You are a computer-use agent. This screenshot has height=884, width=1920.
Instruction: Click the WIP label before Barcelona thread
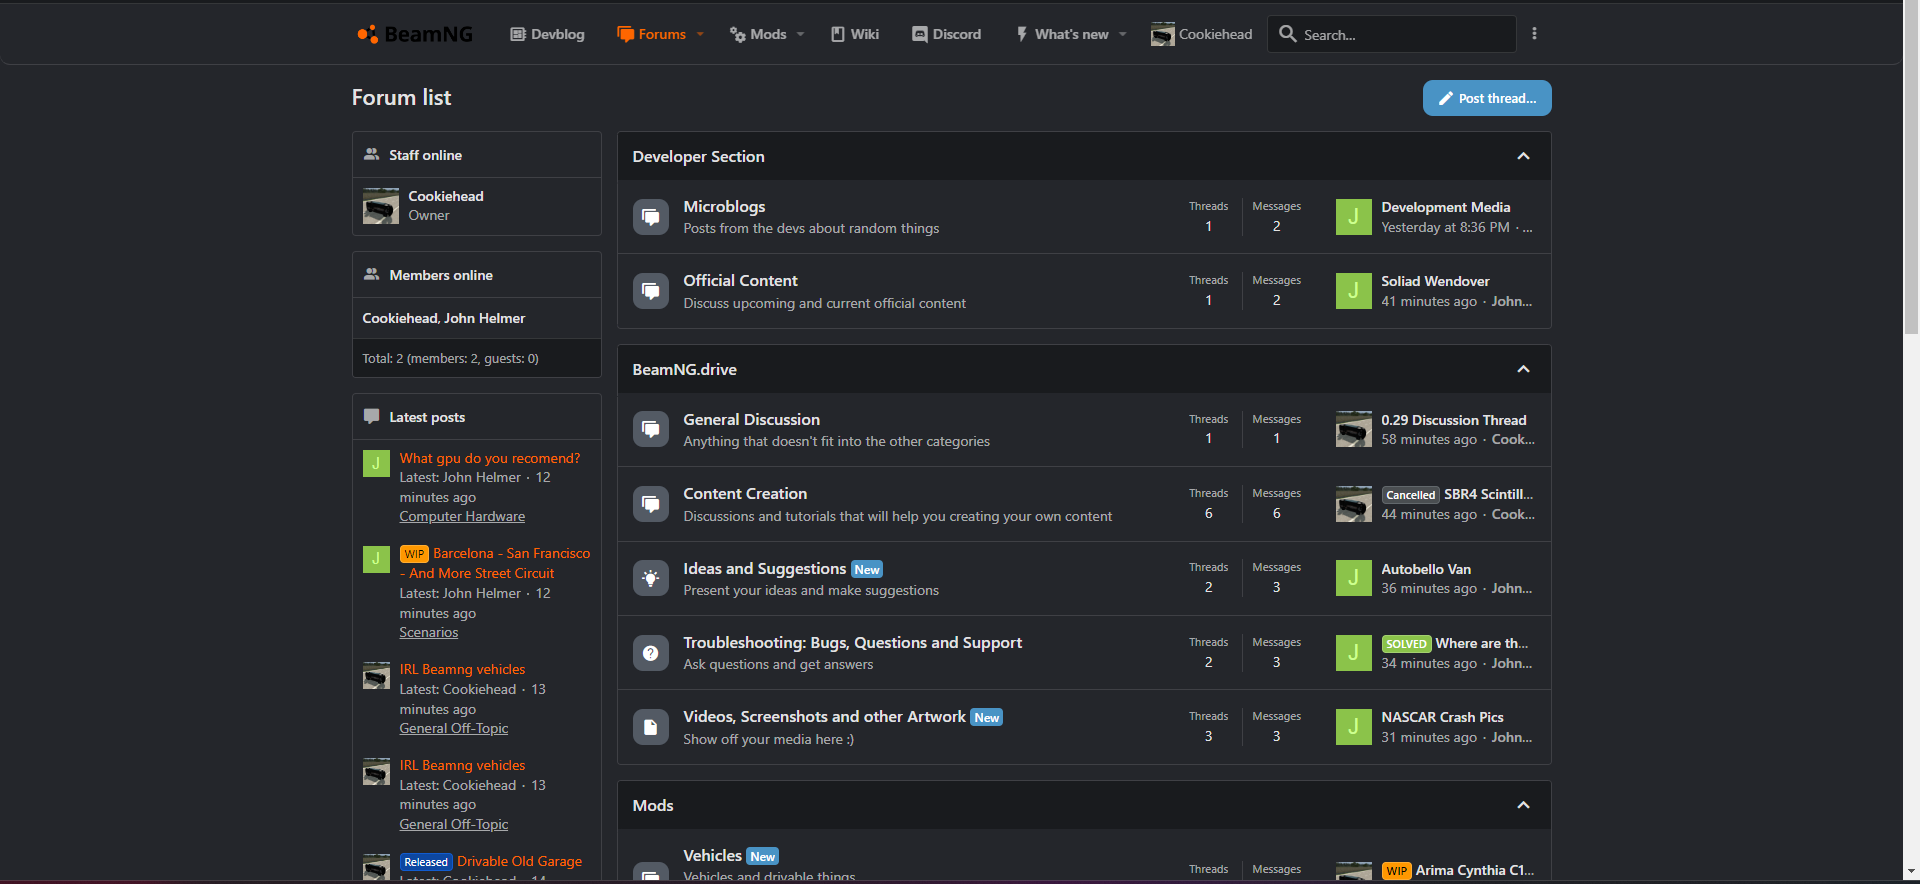(414, 554)
